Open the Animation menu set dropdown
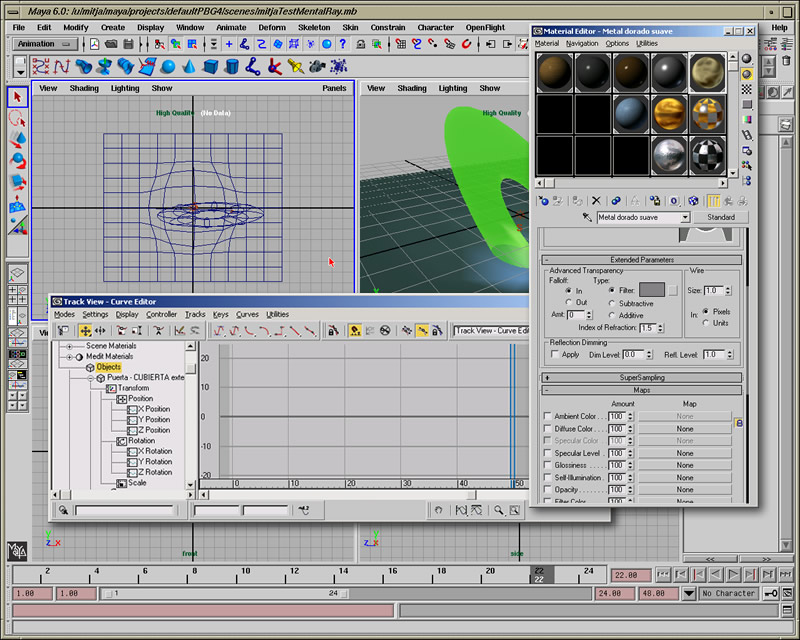 pyautogui.click(x=45, y=44)
